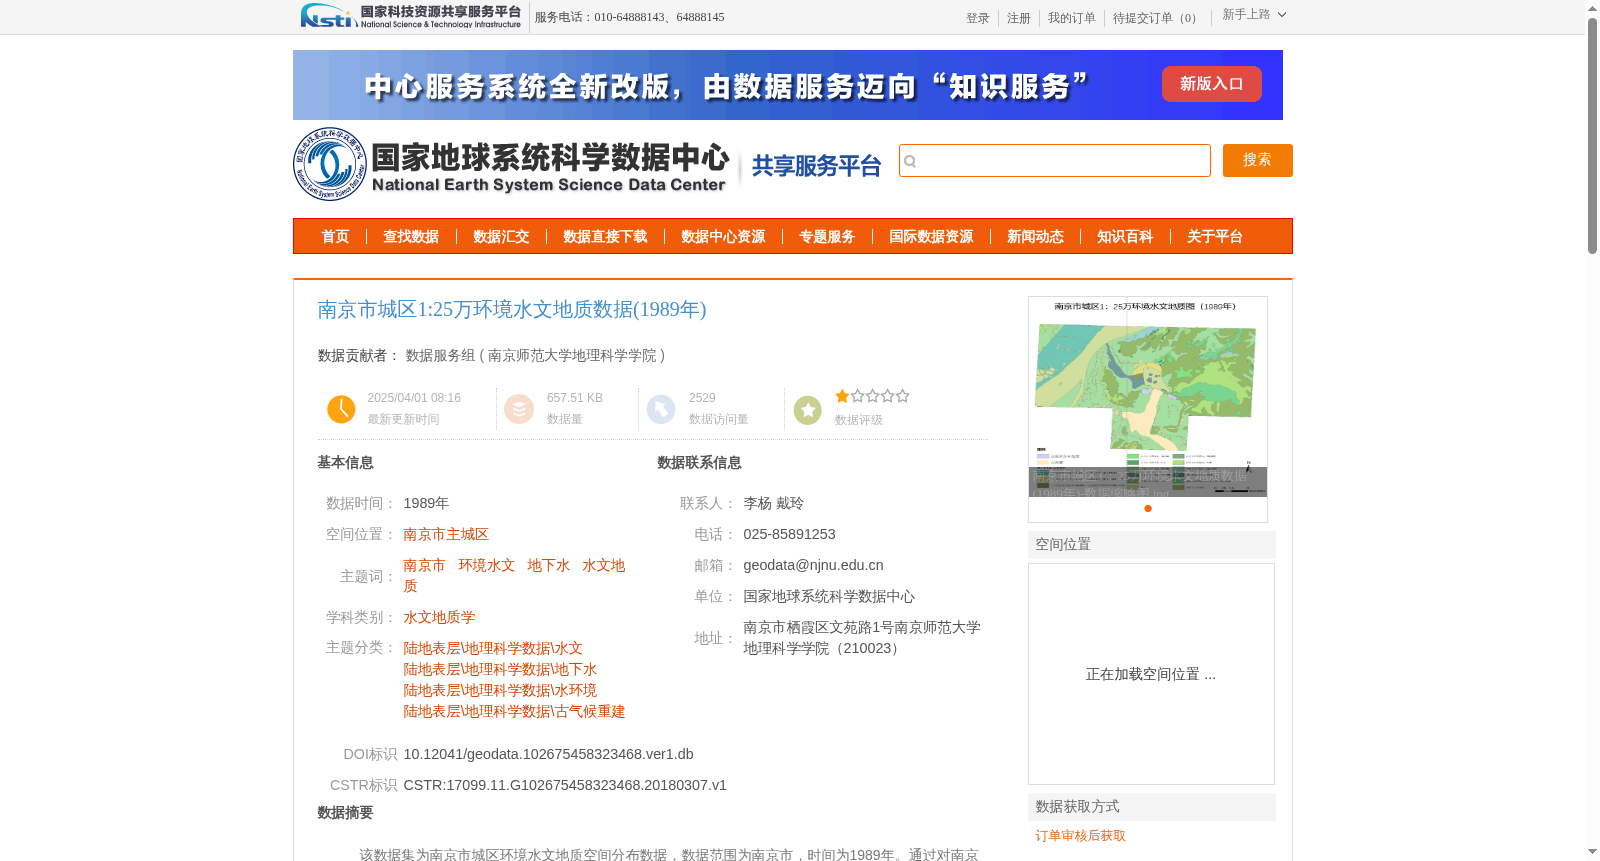Click the data visit count icon
Image resolution: width=1600 pixels, height=861 pixels.
pyautogui.click(x=661, y=409)
